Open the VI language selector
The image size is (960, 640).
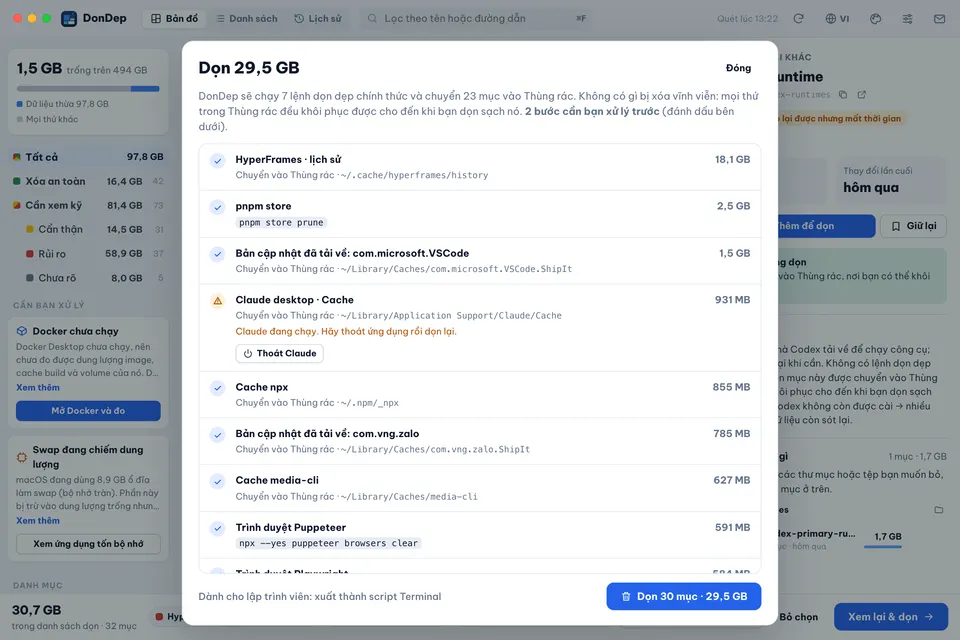tap(837, 18)
